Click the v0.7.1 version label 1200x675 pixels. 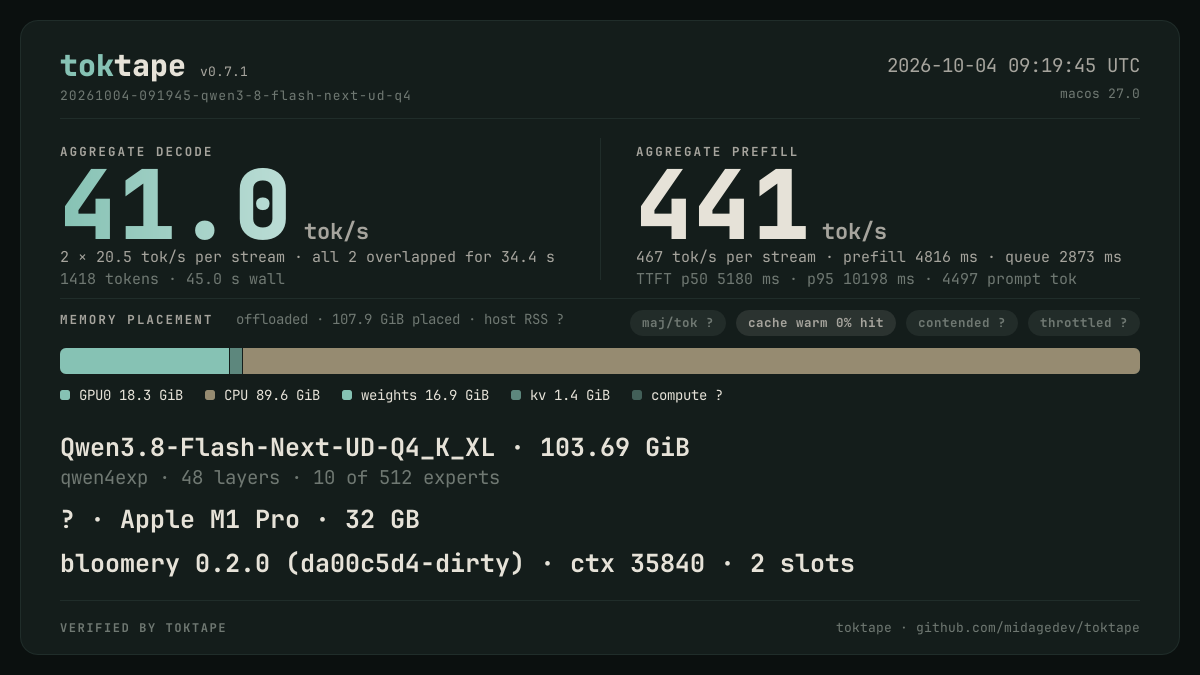click(224, 72)
